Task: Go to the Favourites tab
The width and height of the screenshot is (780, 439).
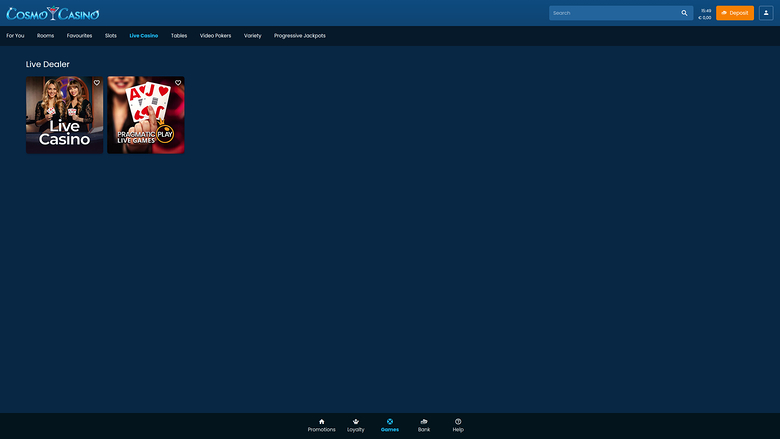Action: click(x=79, y=35)
